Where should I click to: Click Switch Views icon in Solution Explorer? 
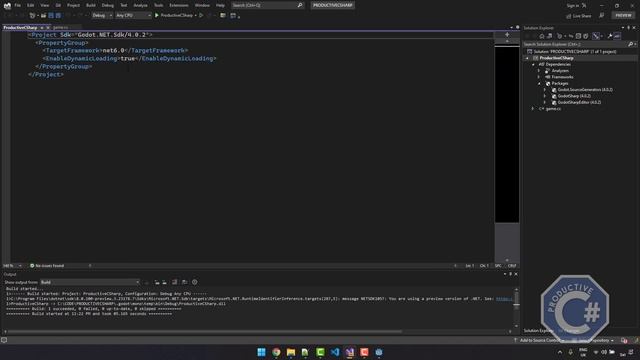549,36
